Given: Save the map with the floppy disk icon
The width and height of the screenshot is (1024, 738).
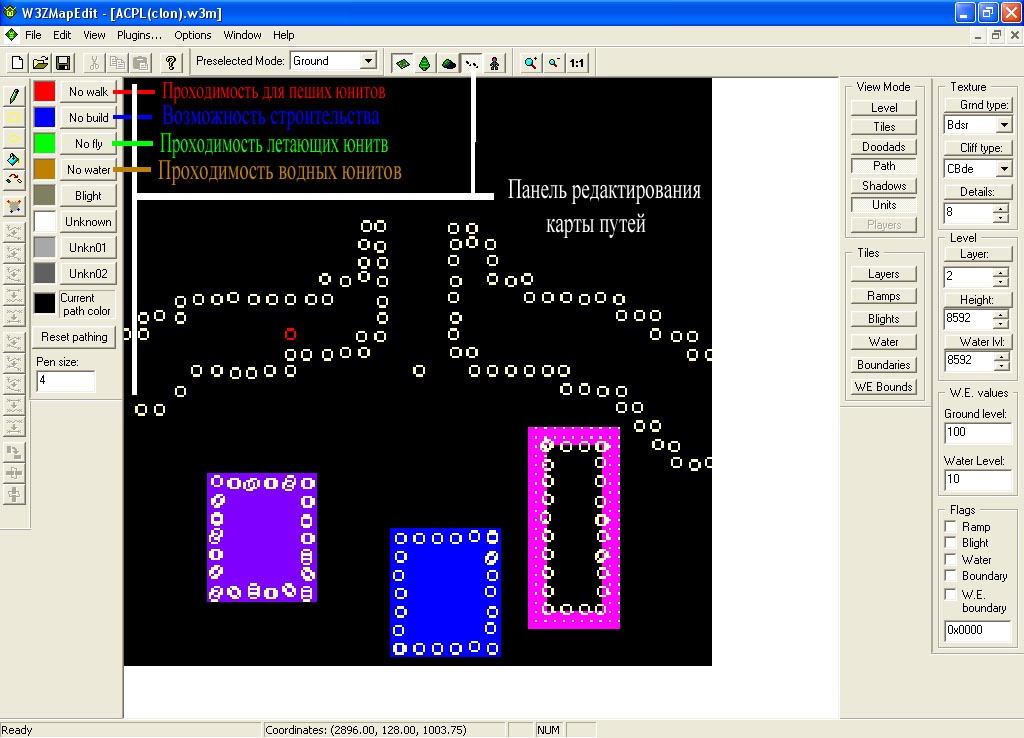Looking at the screenshot, I should coord(63,63).
